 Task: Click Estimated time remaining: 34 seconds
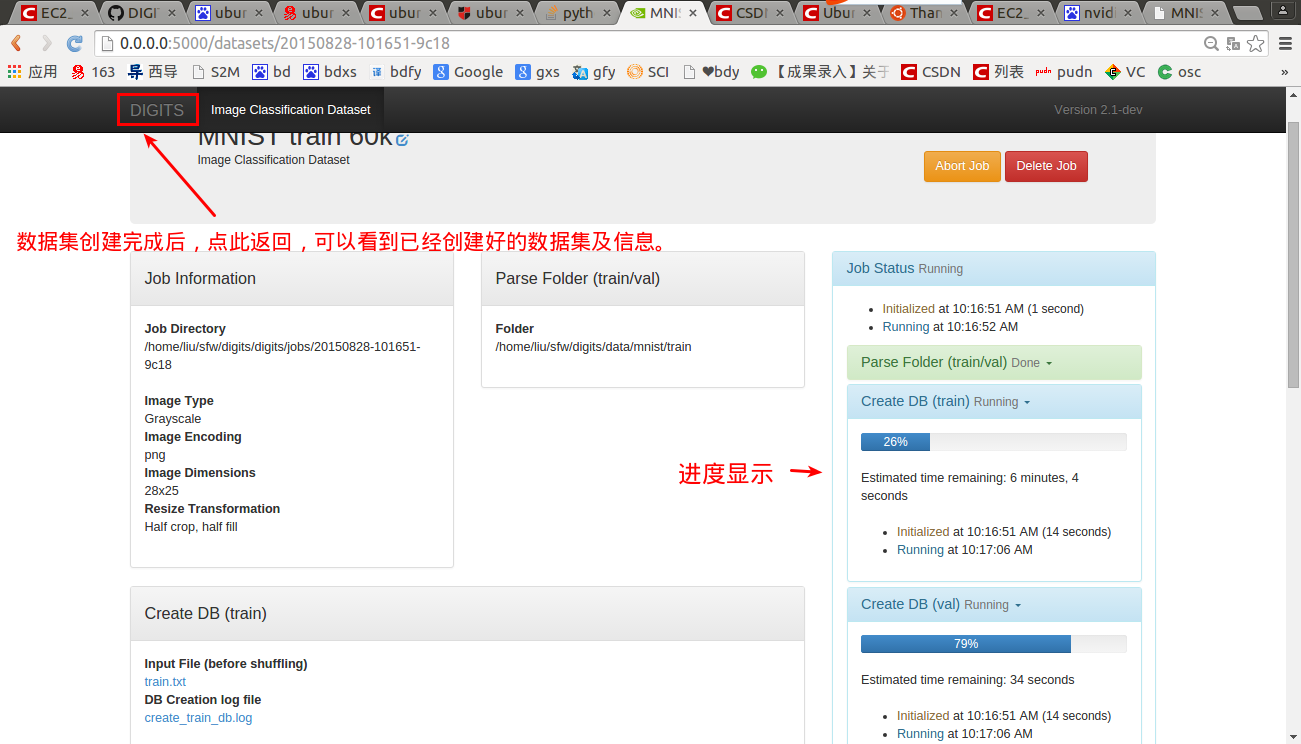(968, 680)
